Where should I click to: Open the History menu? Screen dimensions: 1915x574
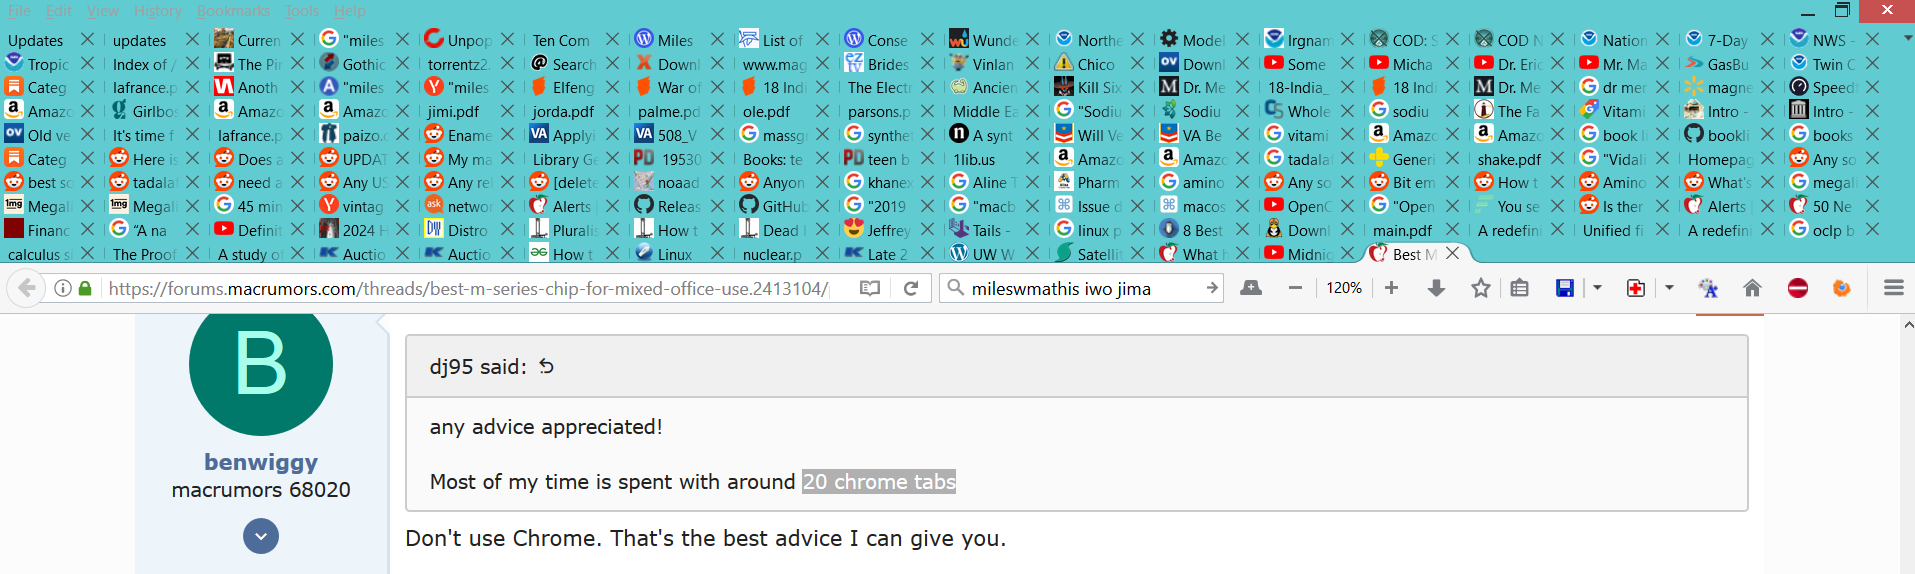point(158,11)
